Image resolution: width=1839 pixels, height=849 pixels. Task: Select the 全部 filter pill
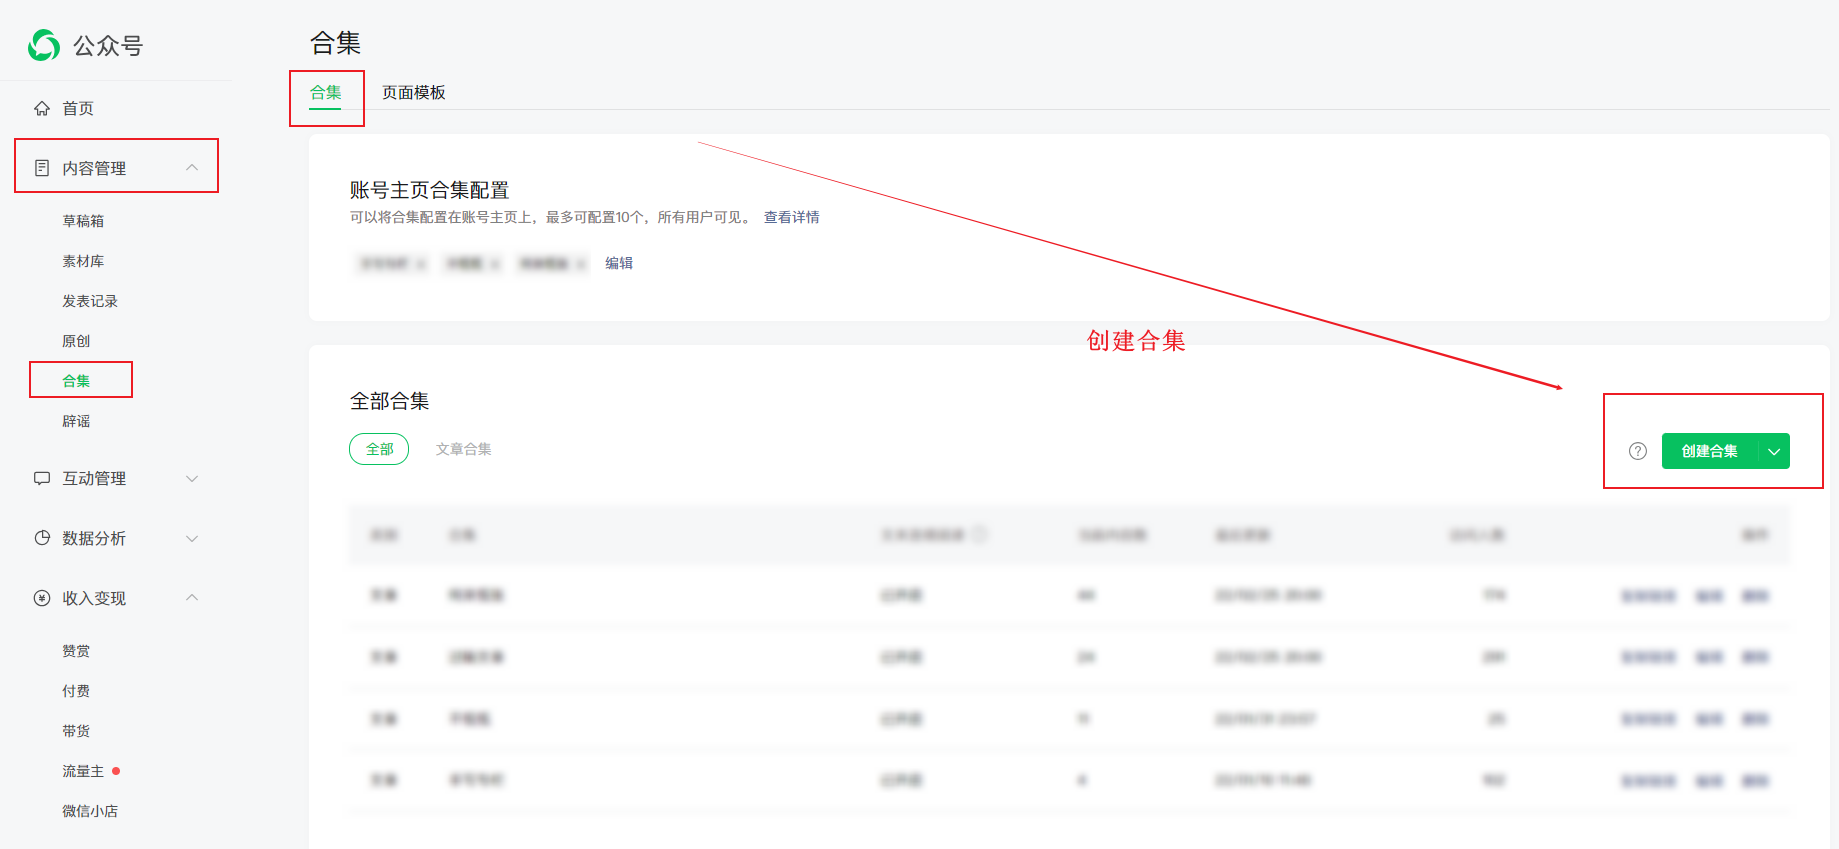pyautogui.click(x=379, y=449)
